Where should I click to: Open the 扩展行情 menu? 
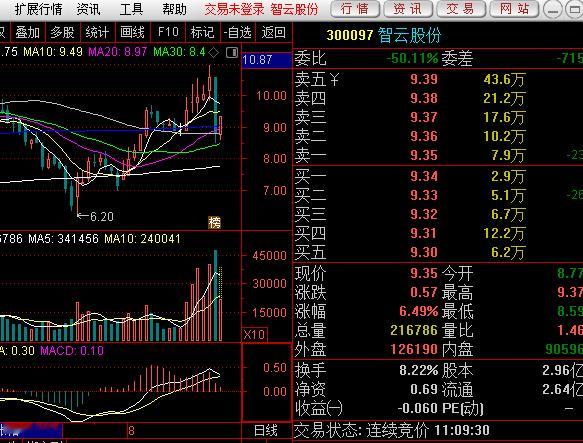click(38, 9)
